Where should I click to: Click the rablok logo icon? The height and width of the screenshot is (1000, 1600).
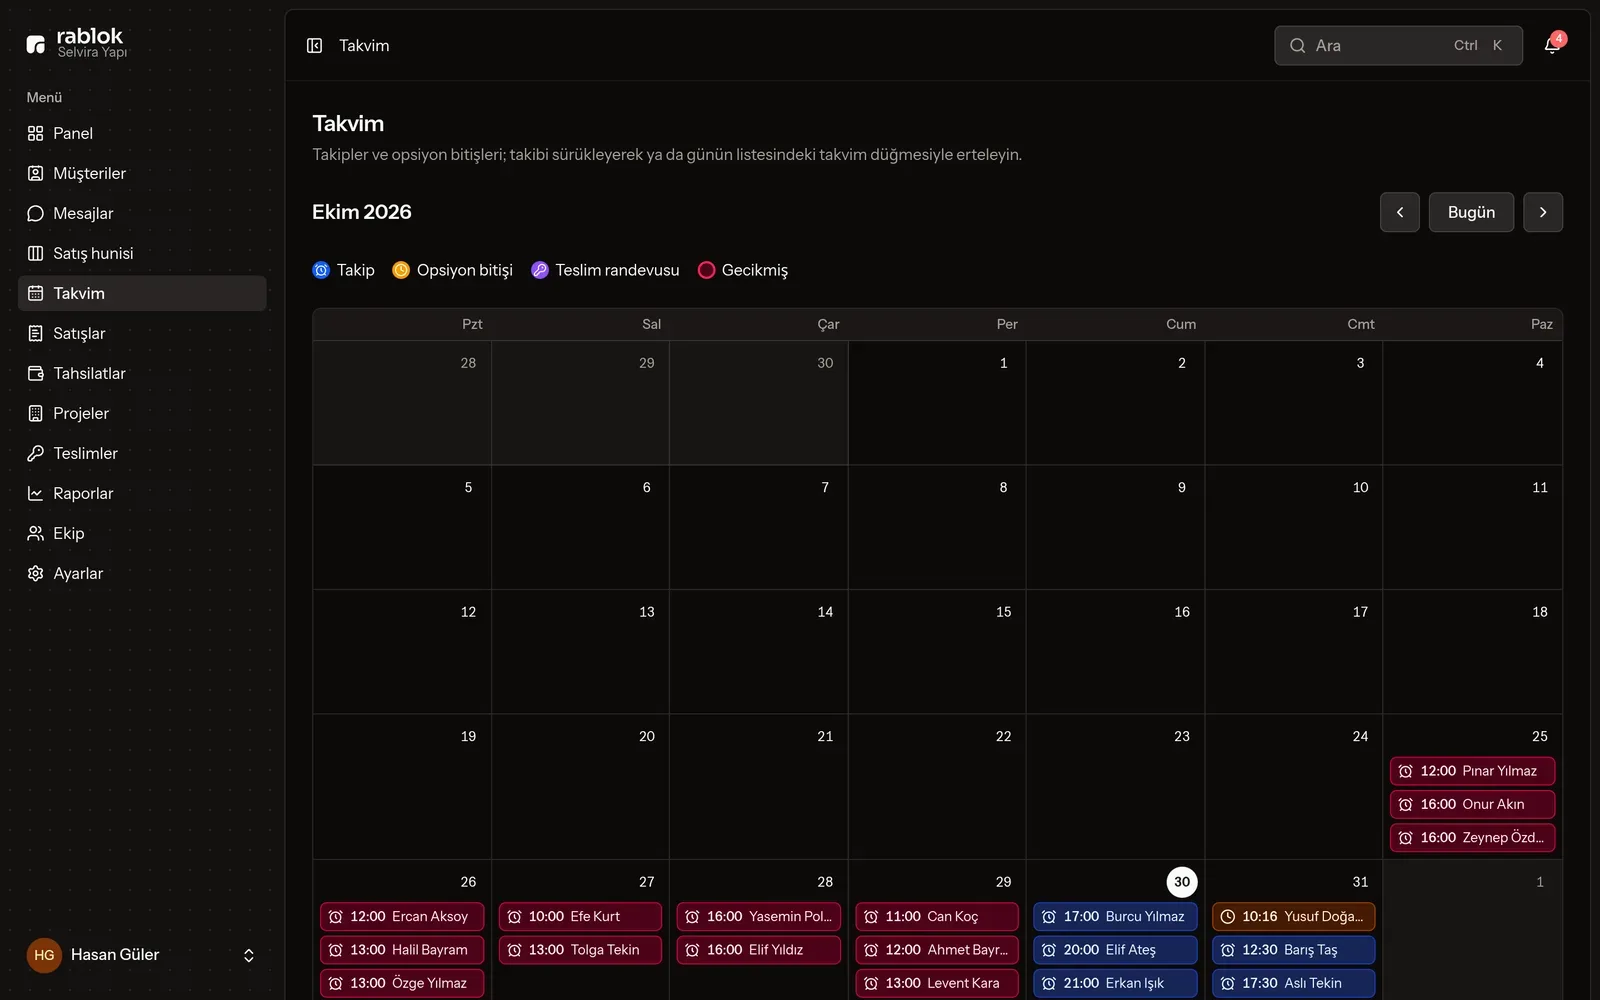pyautogui.click(x=36, y=44)
